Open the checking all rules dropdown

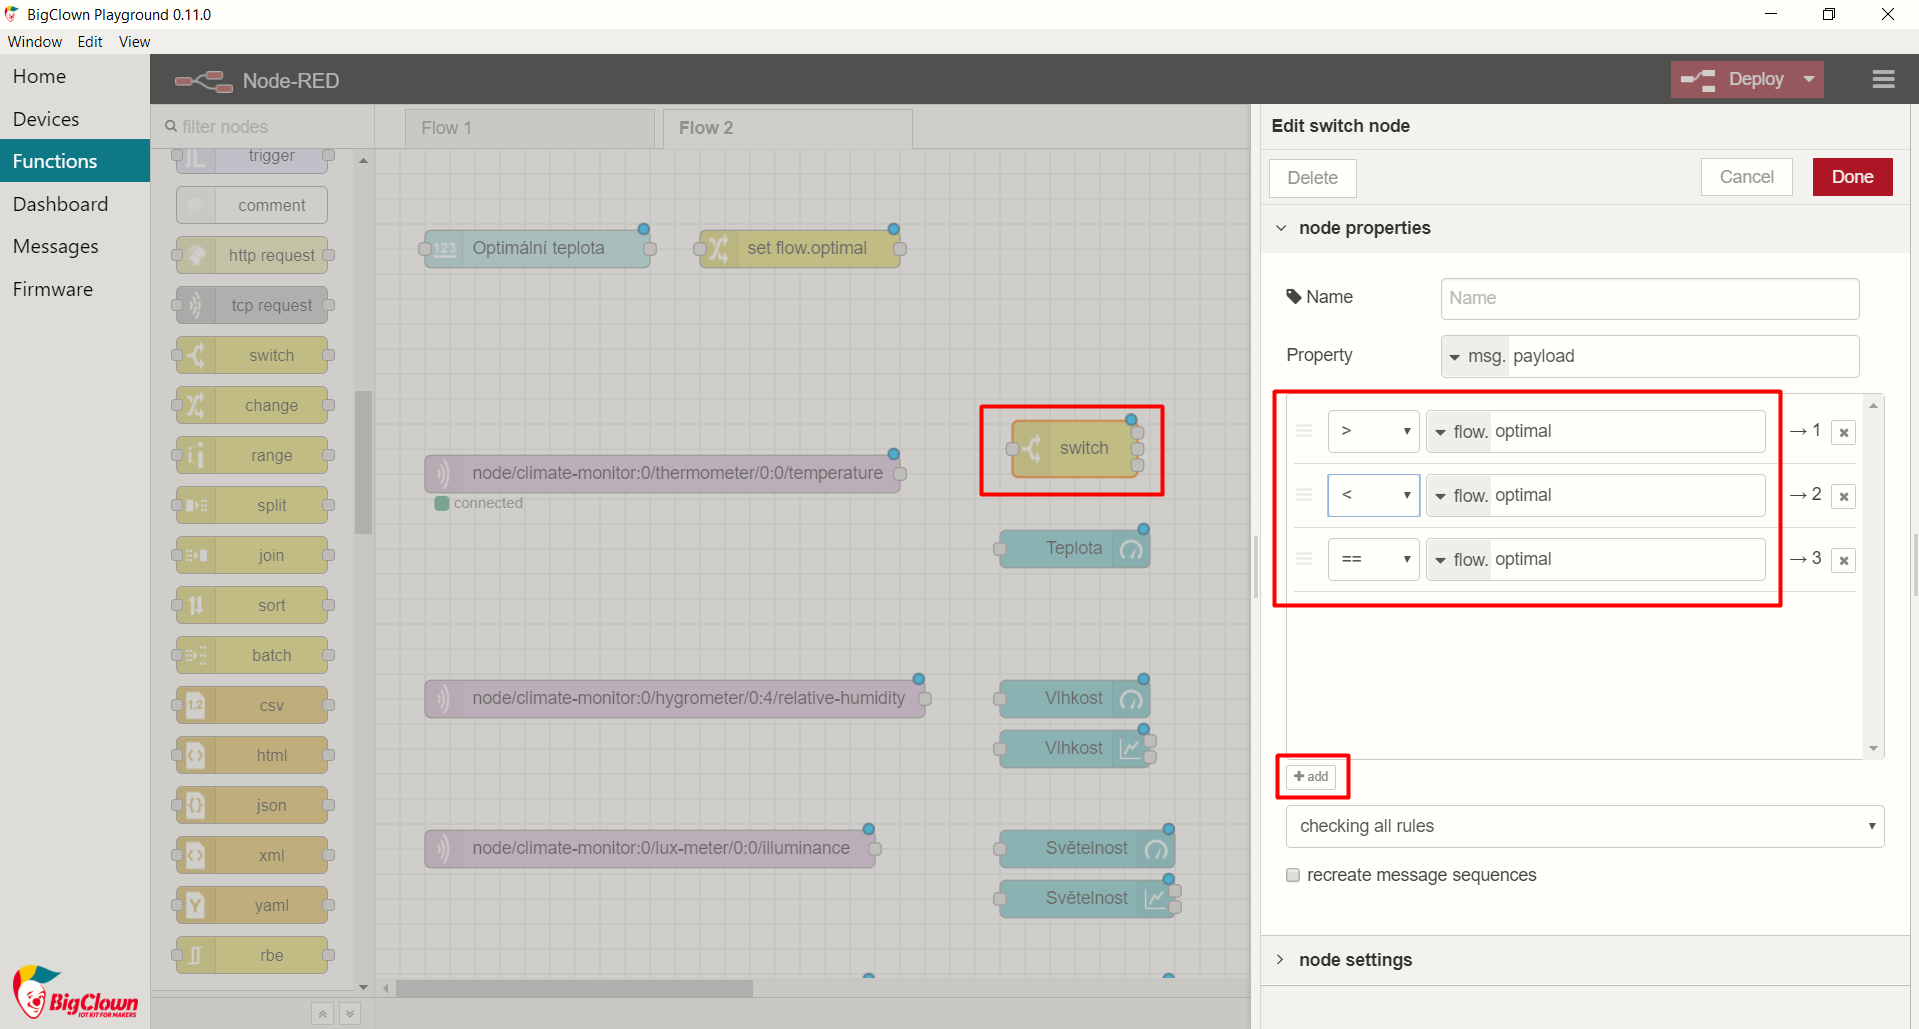pyautogui.click(x=1585, y=826)
